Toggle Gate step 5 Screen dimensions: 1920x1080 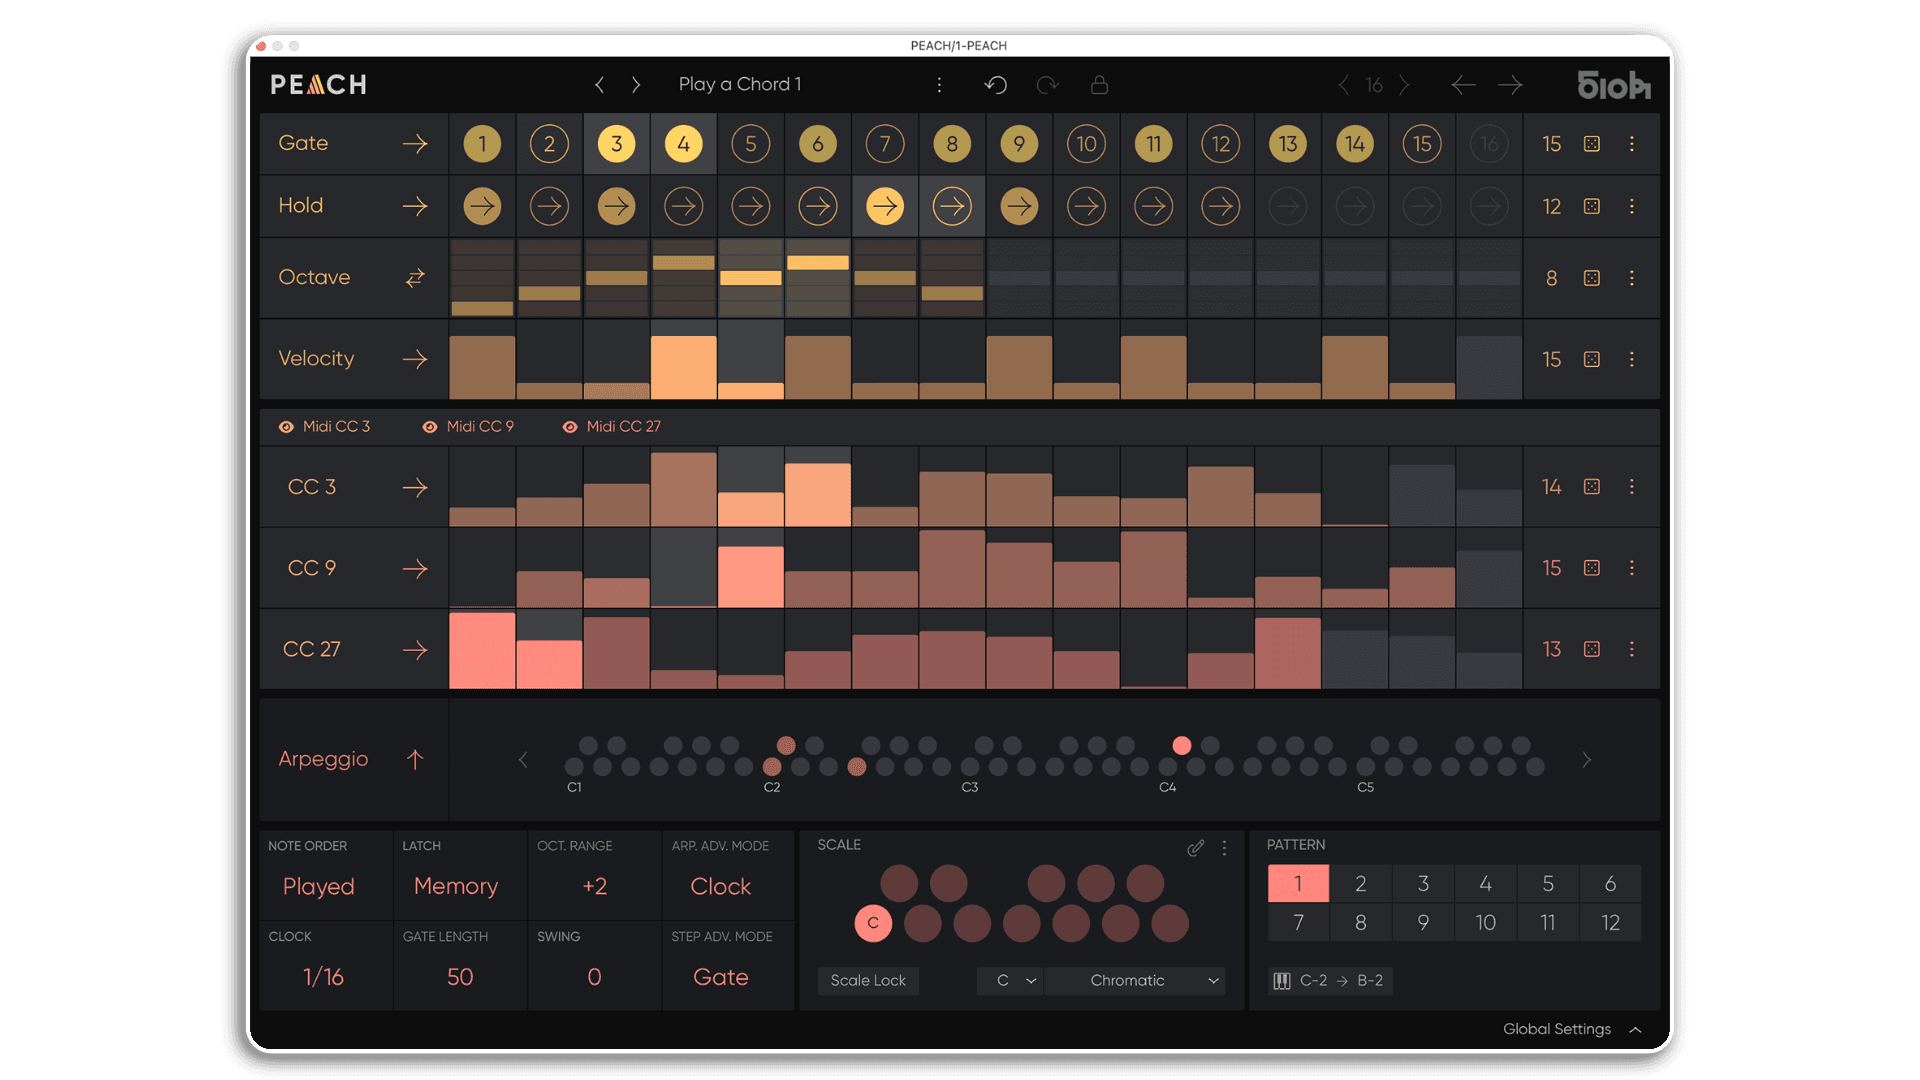pos(751,144)
